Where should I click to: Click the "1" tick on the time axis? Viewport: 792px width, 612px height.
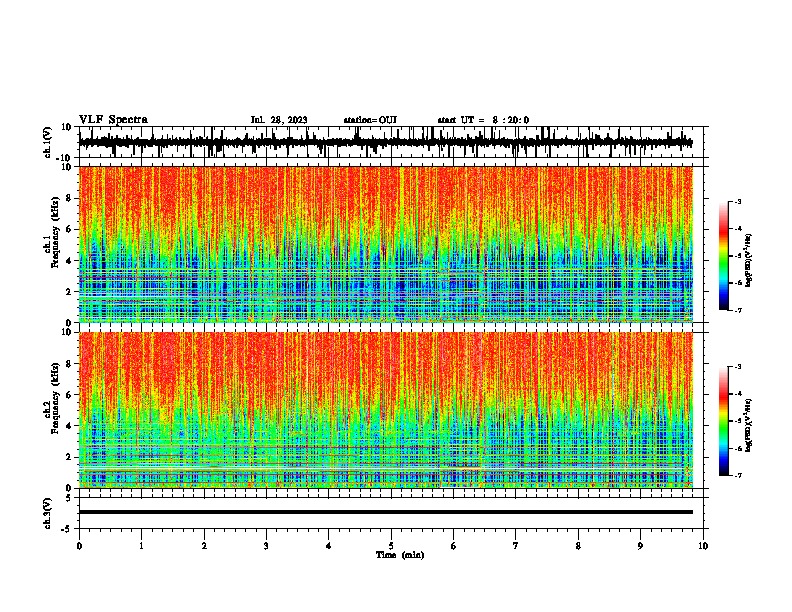click(141, 546)
